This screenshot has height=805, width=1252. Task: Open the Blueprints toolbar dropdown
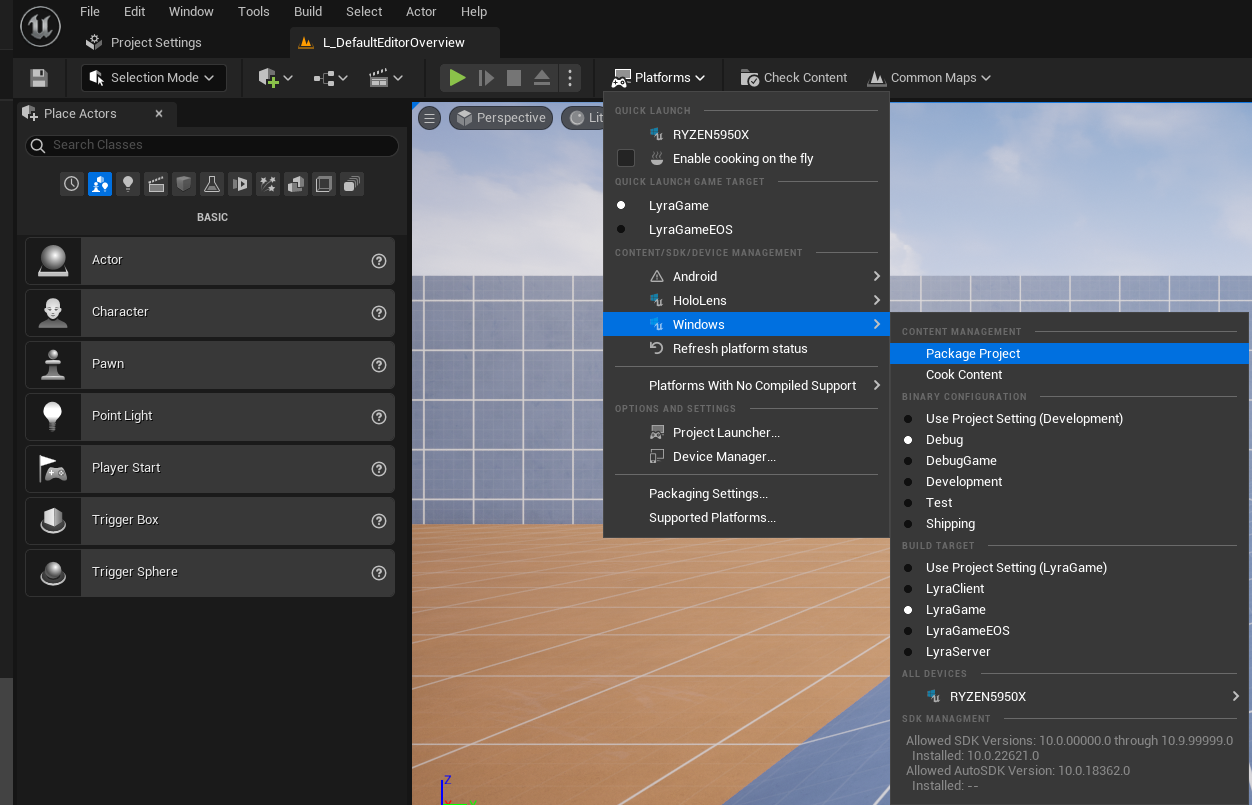[x=330, y=78]
